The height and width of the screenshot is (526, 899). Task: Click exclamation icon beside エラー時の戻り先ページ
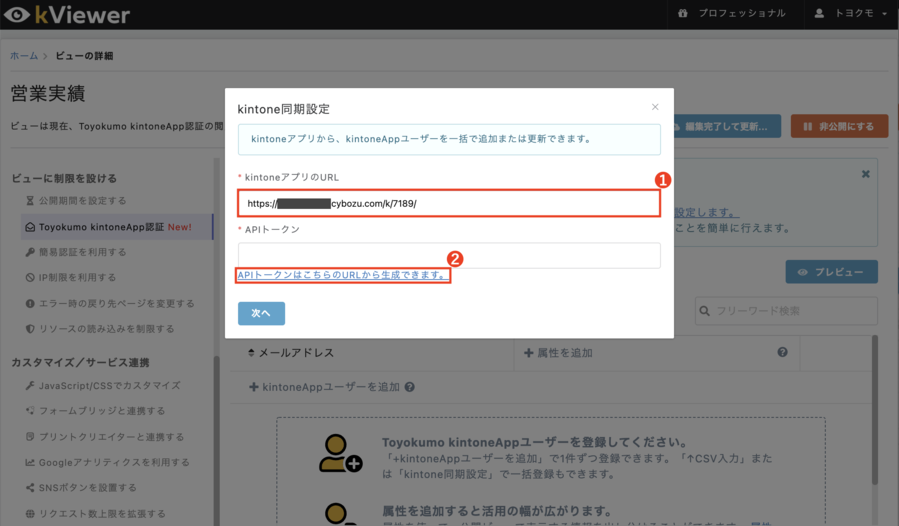(30, 303)
